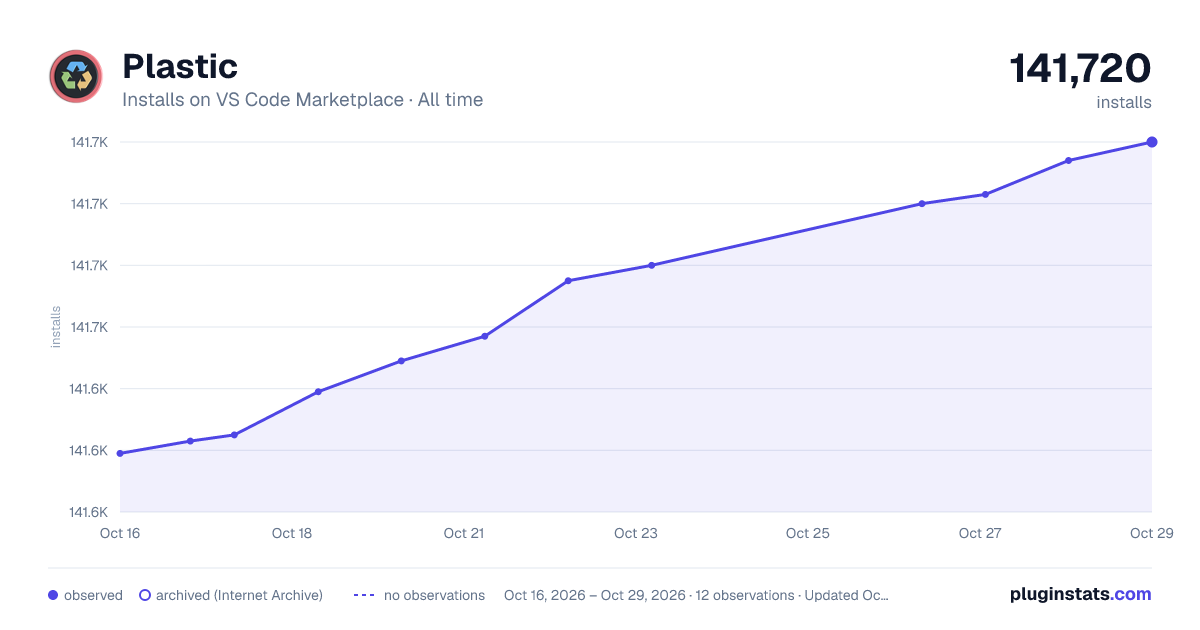The height and width of the screenshot is (630, 1200).
Task: Click the 'Oct 16, 2026 – Oct 29, 2026' date range text
Action: click(595, 595)
